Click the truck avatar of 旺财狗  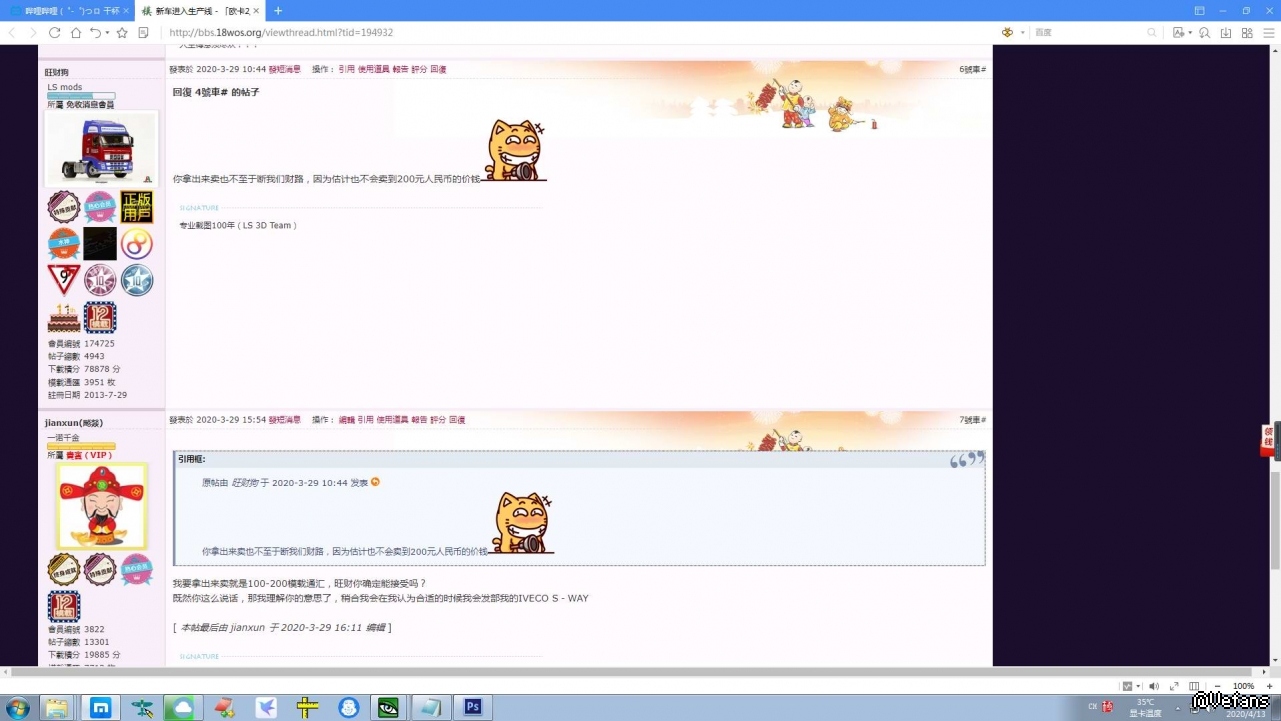tap(101, 148)
